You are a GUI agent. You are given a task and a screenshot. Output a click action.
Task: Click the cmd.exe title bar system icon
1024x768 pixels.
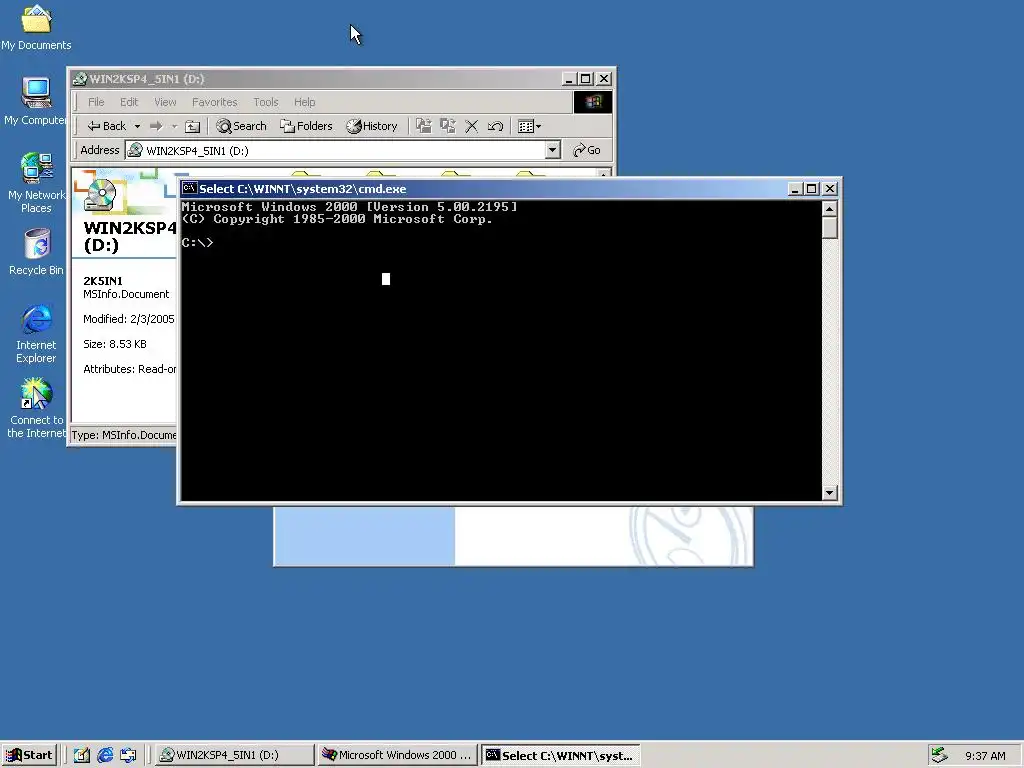tap(189, 188)
